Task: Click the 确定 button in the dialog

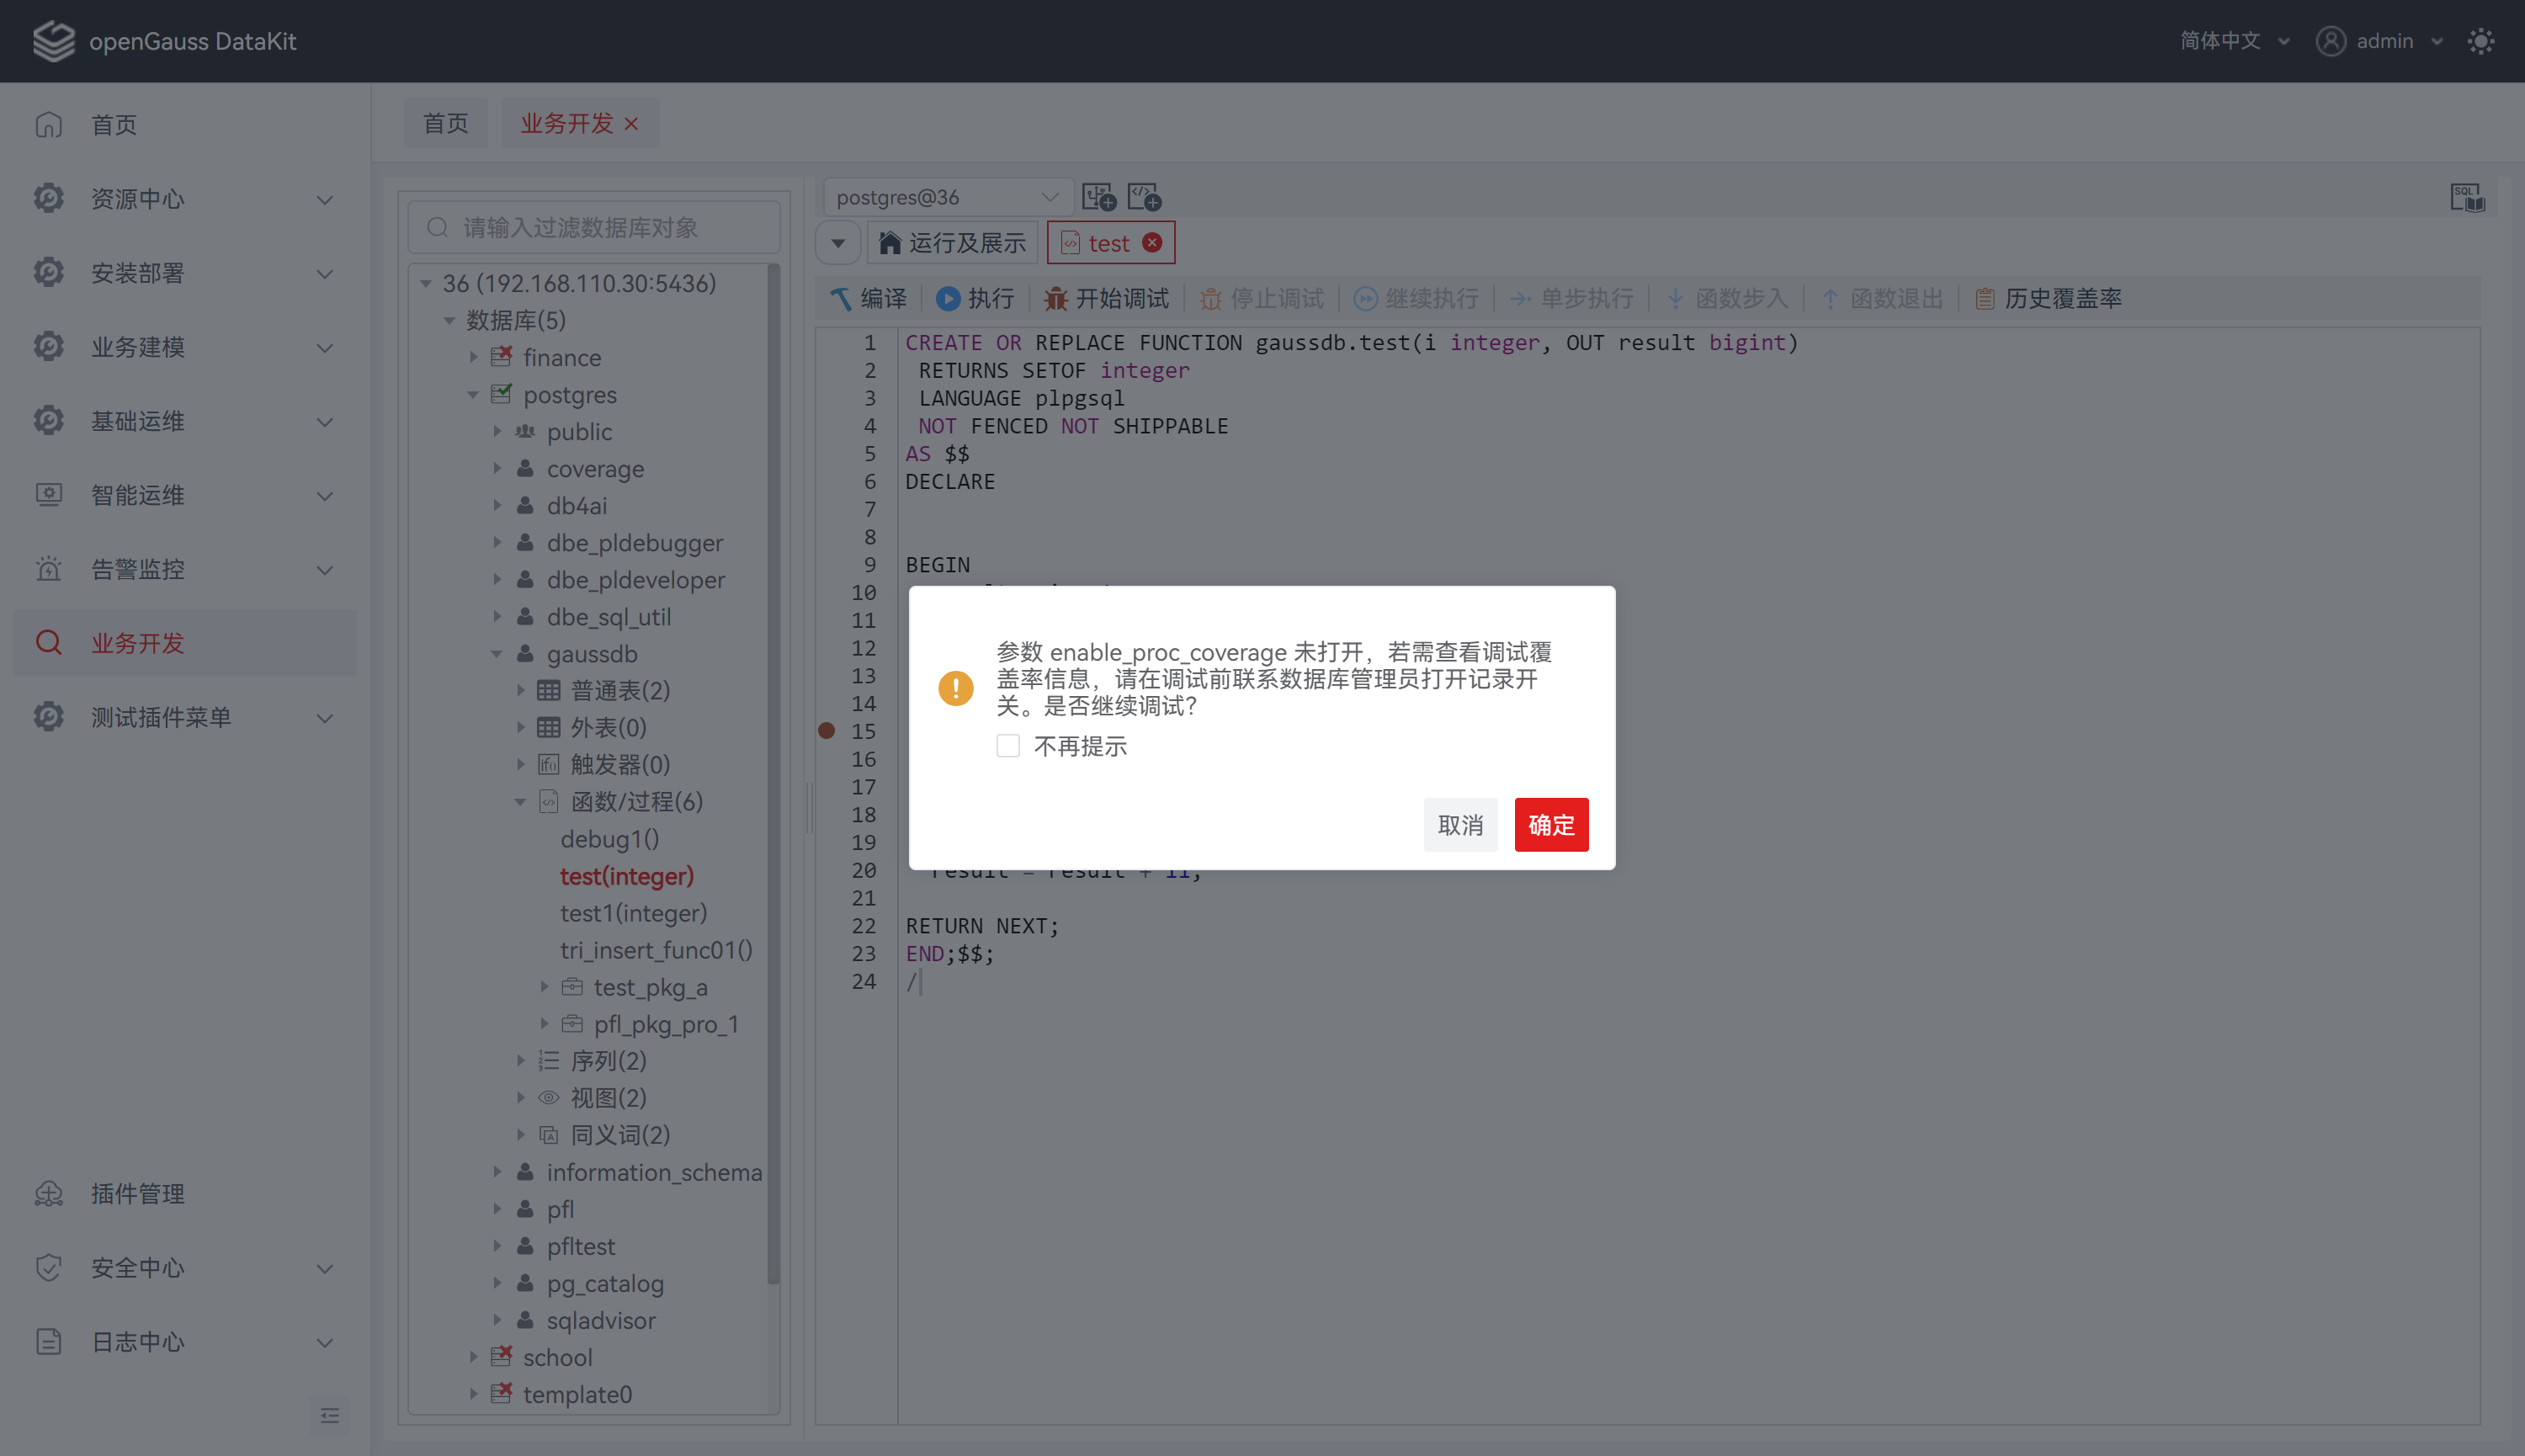Action: coord(1550,825)
